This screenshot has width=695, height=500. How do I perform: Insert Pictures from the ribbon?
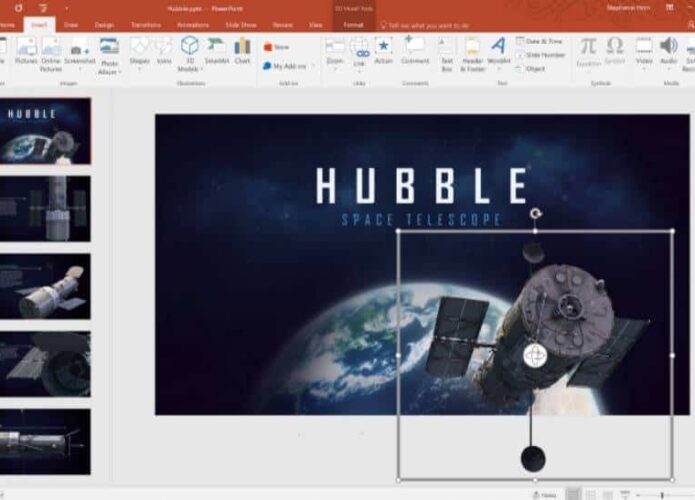pos(26,51)
